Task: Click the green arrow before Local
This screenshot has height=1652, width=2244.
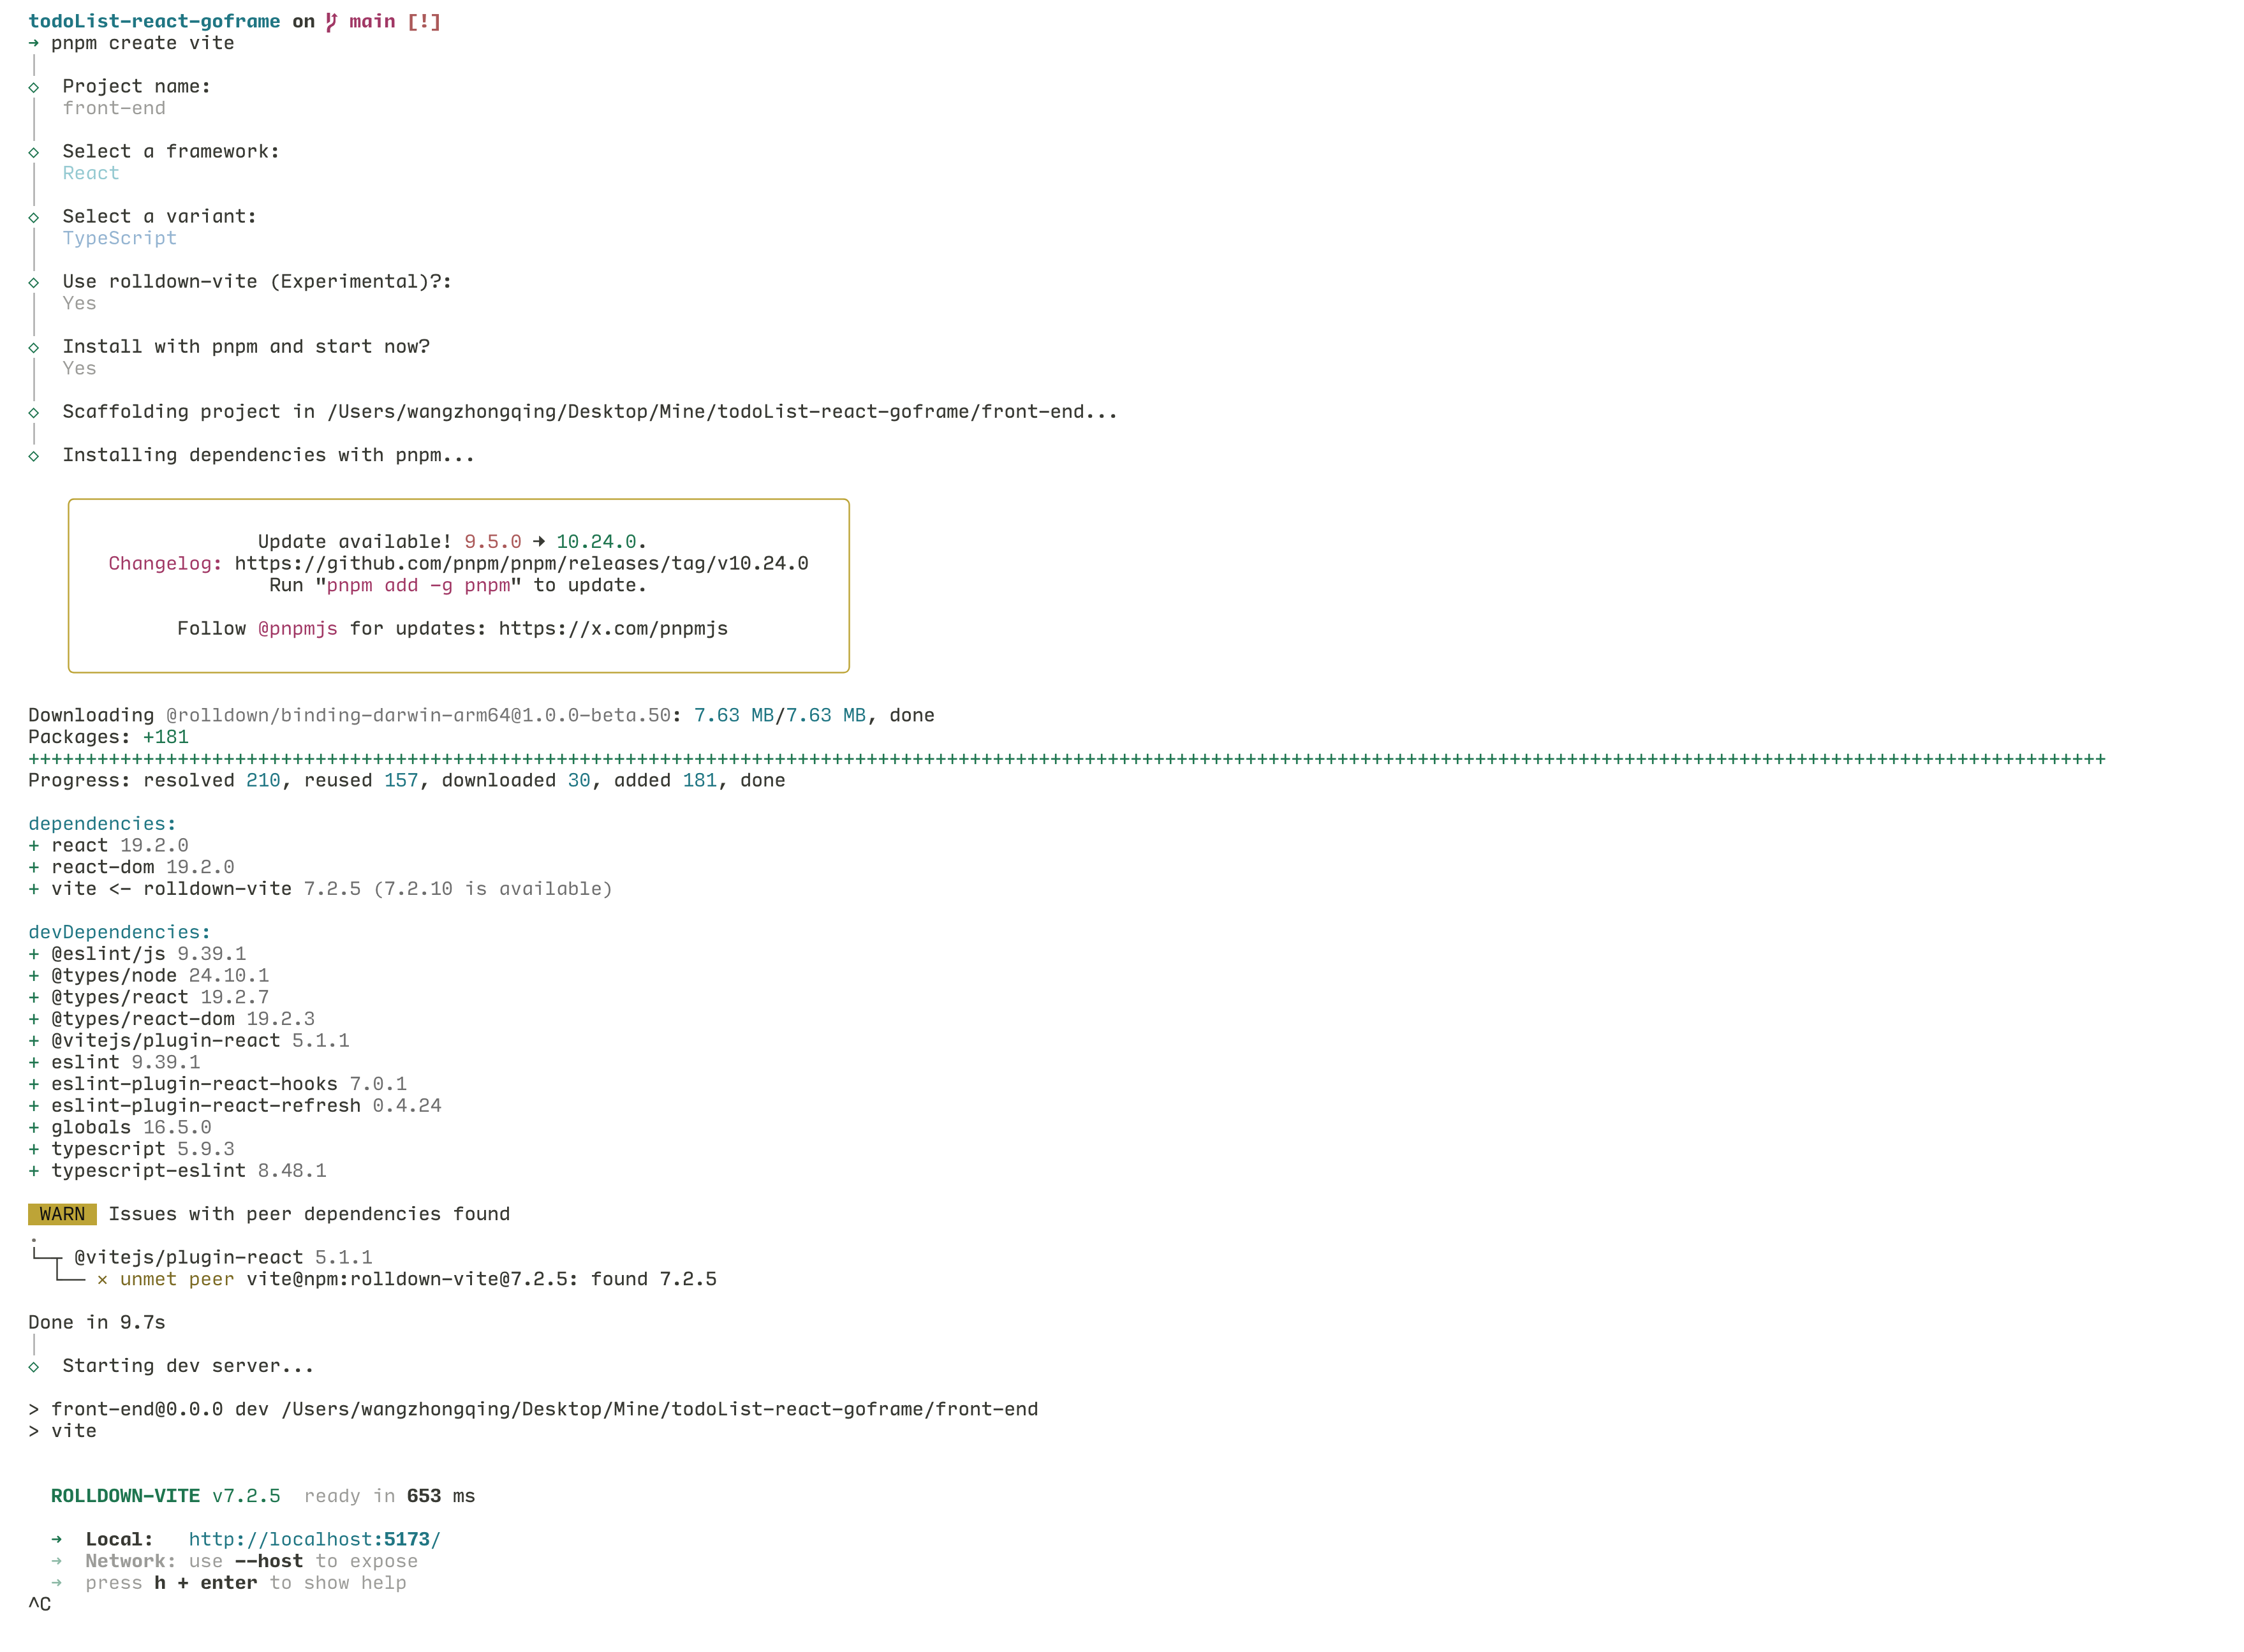Action: pyautogui.click(x=57, y=1540)
